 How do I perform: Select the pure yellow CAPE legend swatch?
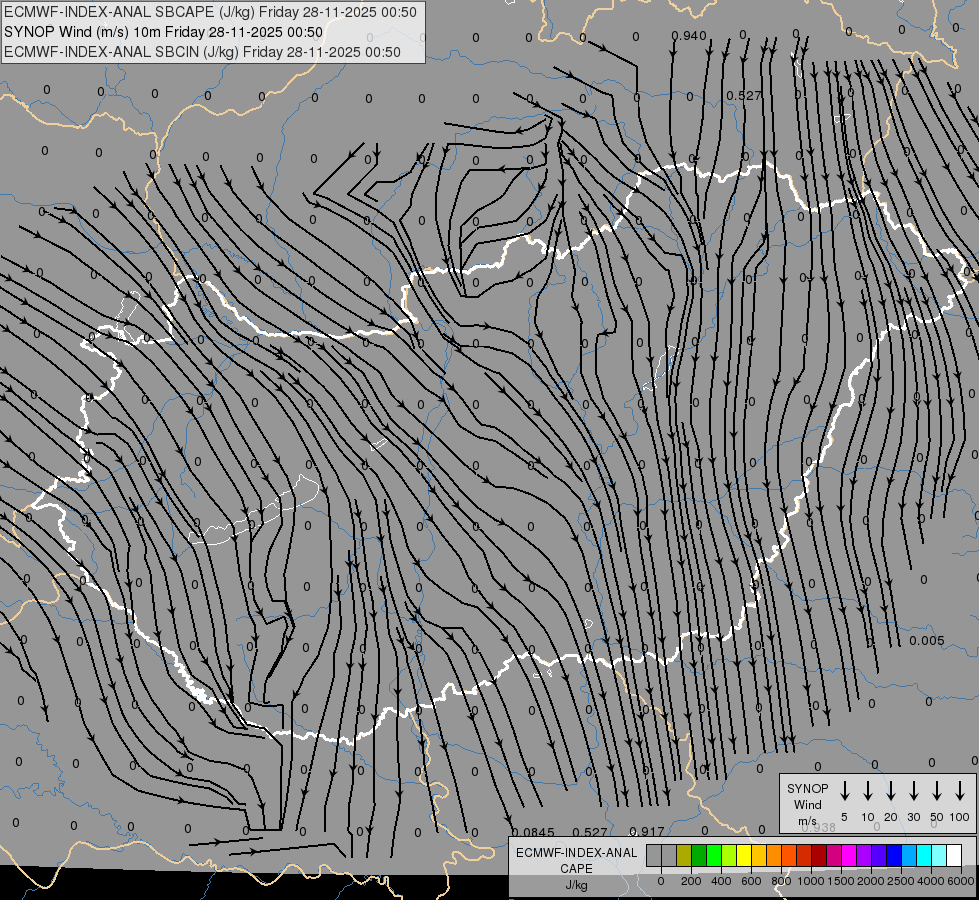744,855
